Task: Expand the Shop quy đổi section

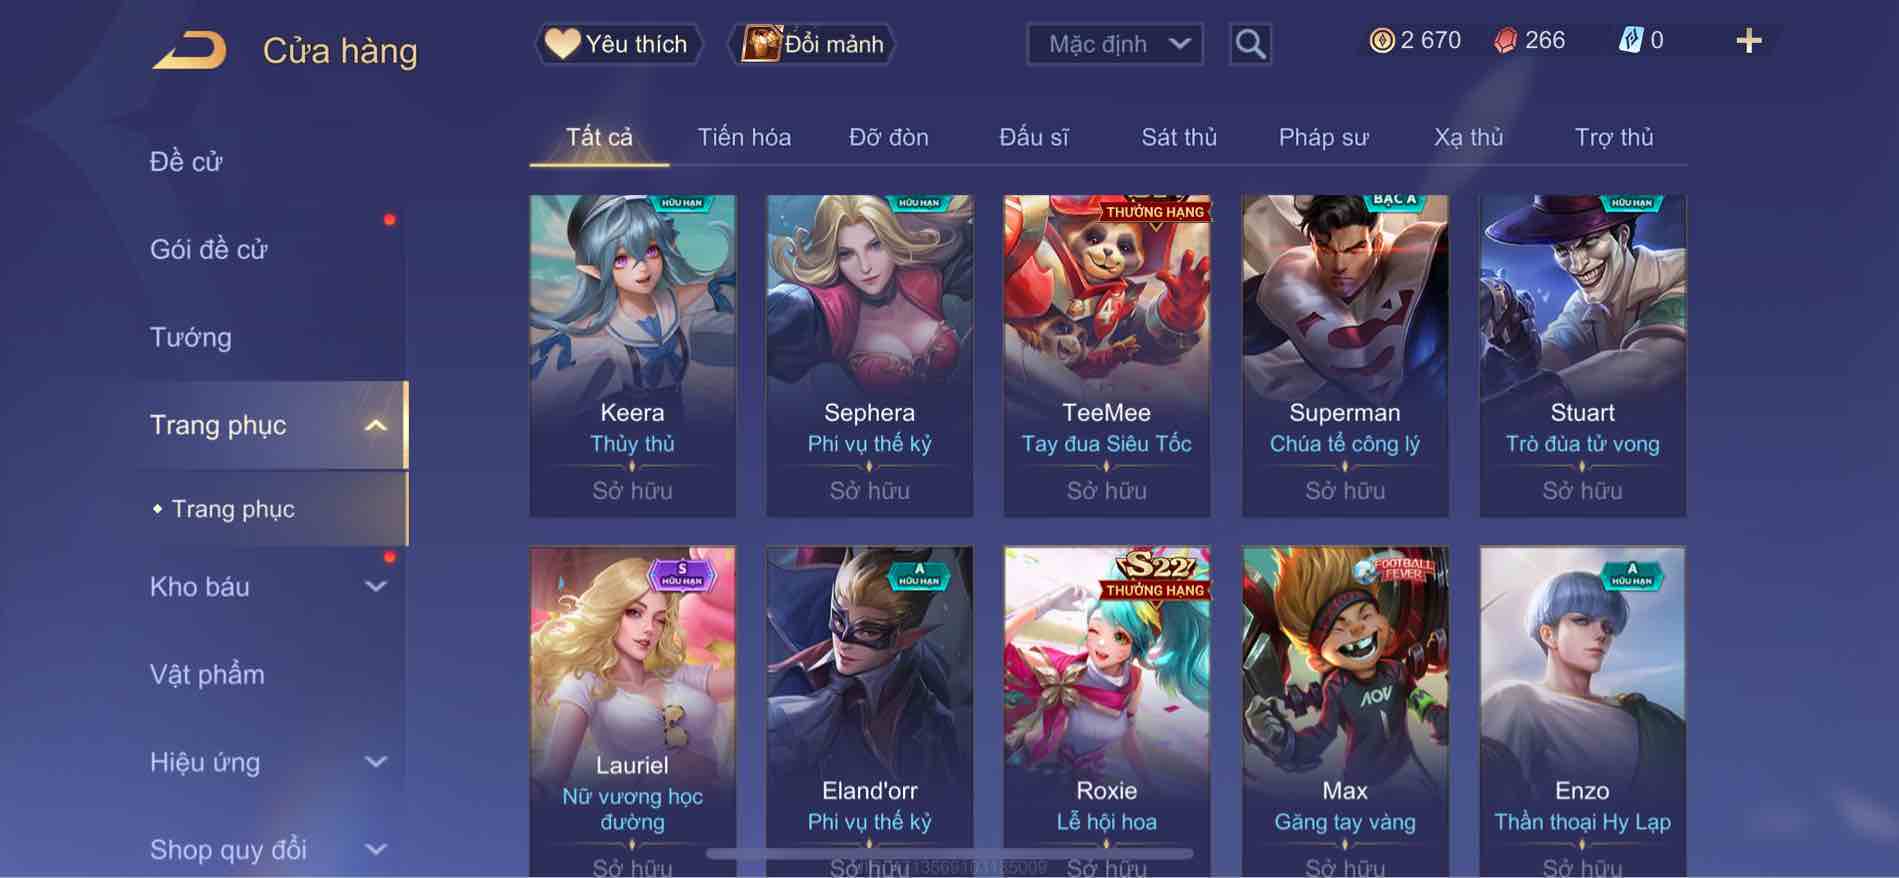Action: point(375,850)
